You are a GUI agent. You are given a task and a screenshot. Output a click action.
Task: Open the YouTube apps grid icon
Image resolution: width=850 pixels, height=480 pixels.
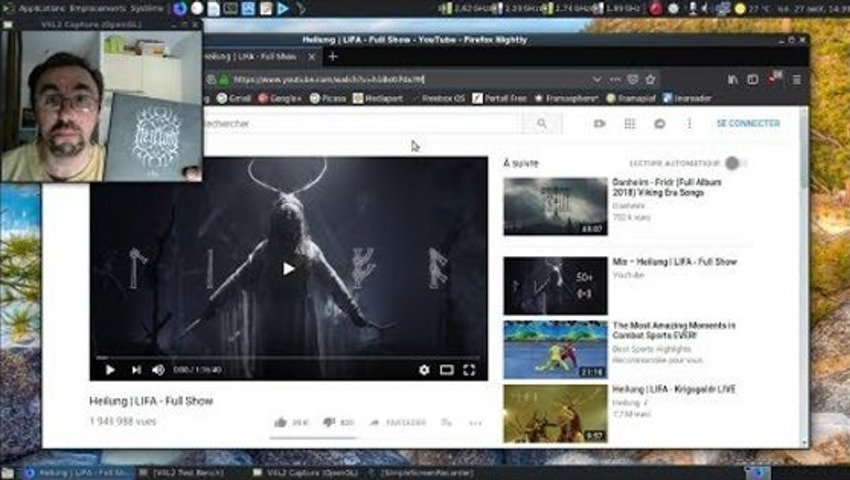pyautogui.click(x=629, y=124)
